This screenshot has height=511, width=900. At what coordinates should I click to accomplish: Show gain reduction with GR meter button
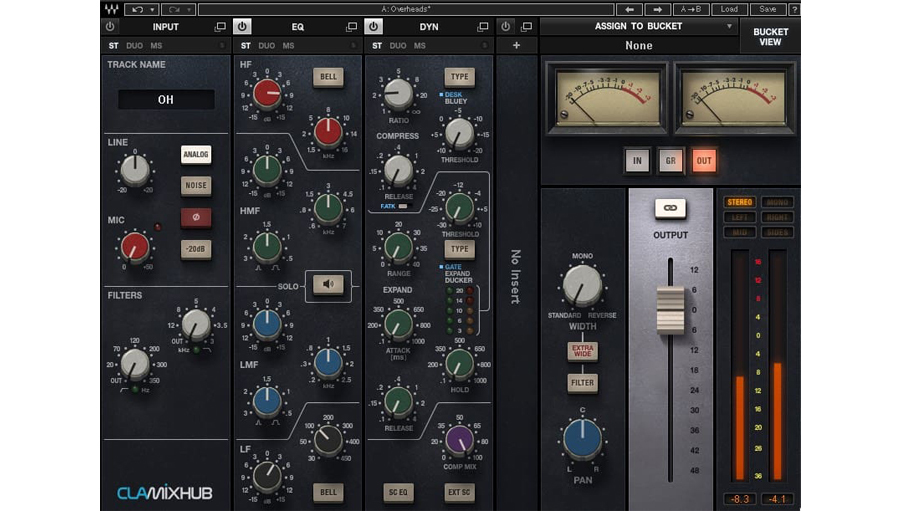coord(670,161)
